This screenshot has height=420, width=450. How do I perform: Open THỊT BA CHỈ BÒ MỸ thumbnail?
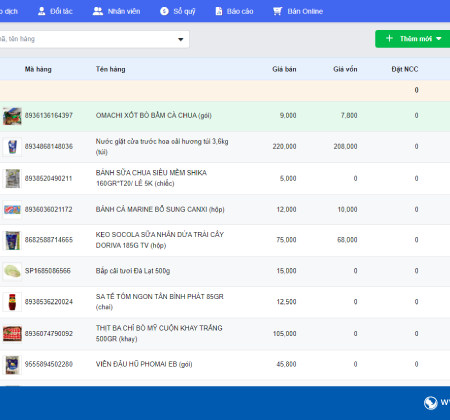click(12, 333)
